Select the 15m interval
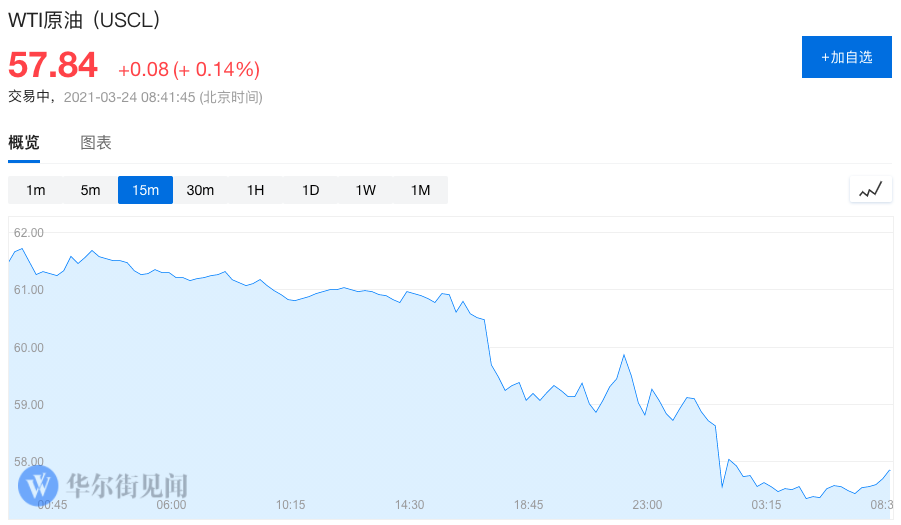Viewport: 901px width, 525px height. pyautogui.click(x=146, y=190)
